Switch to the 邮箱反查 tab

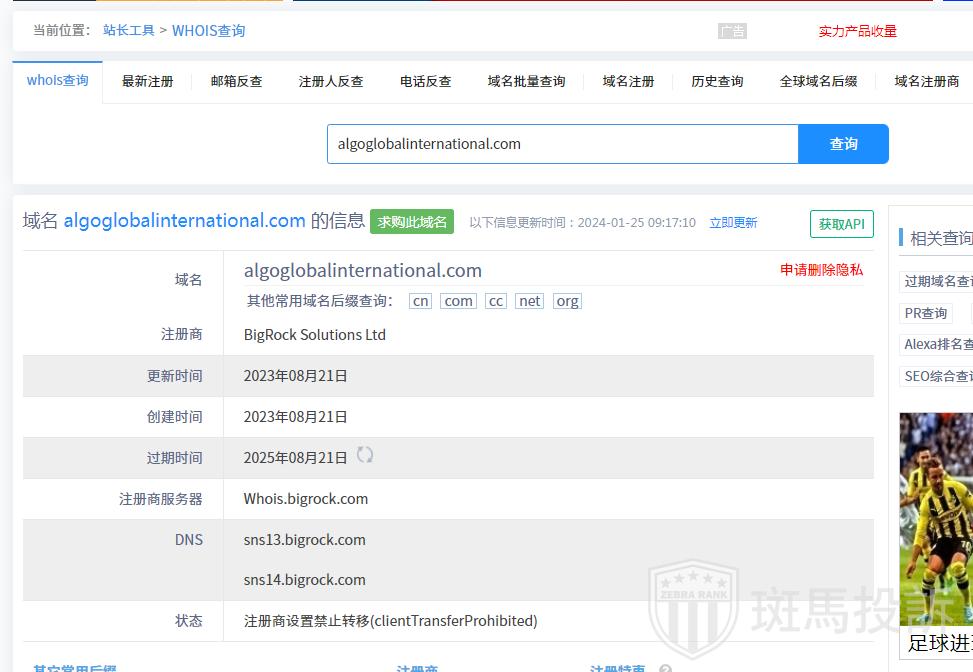coord(236,81)
